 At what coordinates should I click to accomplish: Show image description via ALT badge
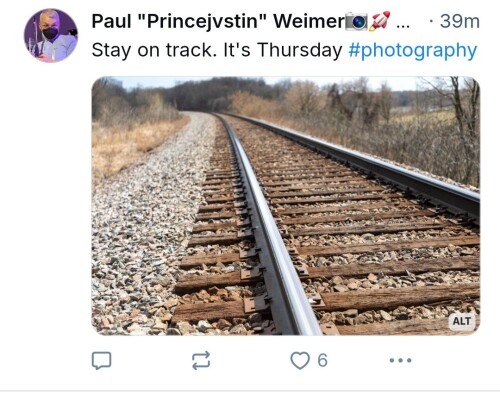pos(462,321)
